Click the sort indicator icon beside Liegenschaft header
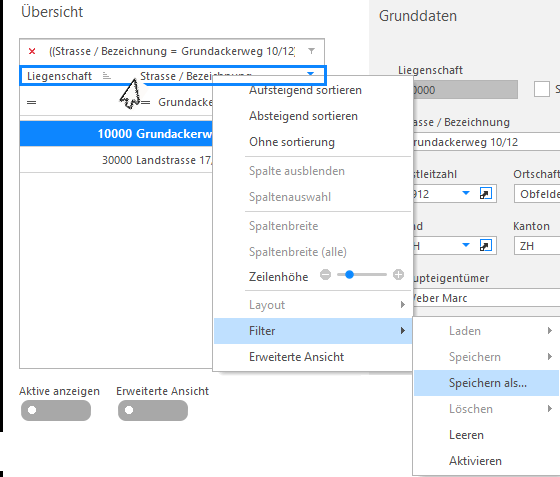560x477 pixels. pos(107,76)
